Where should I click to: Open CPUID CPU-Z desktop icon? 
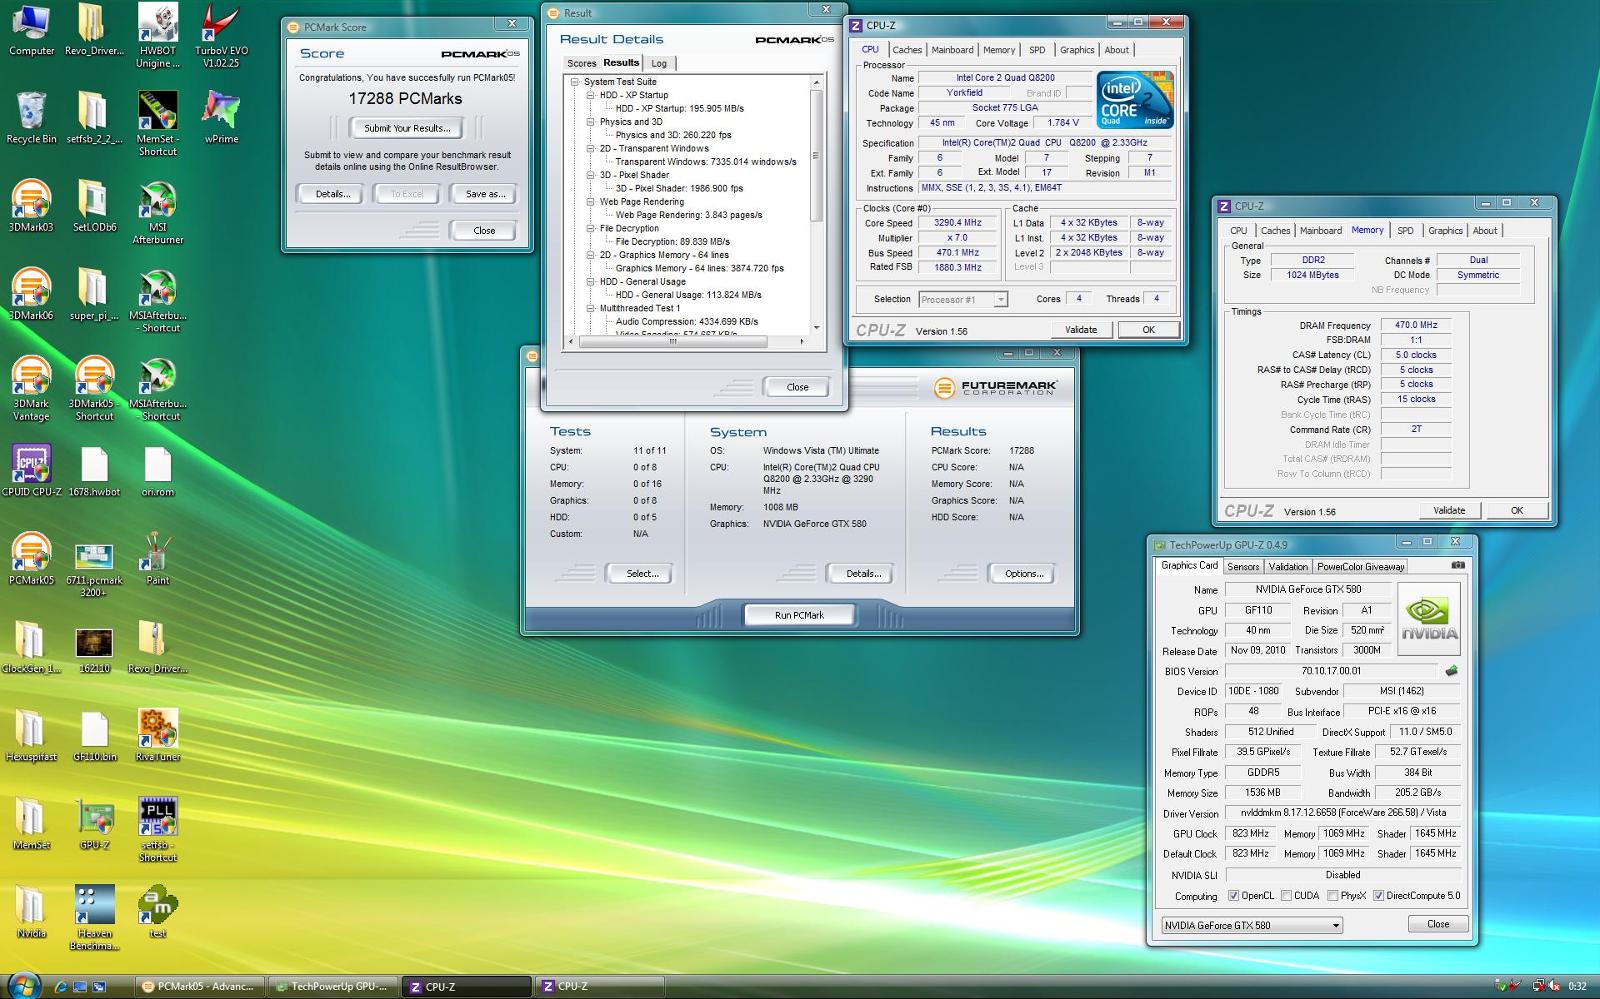[x=31, y=470]
